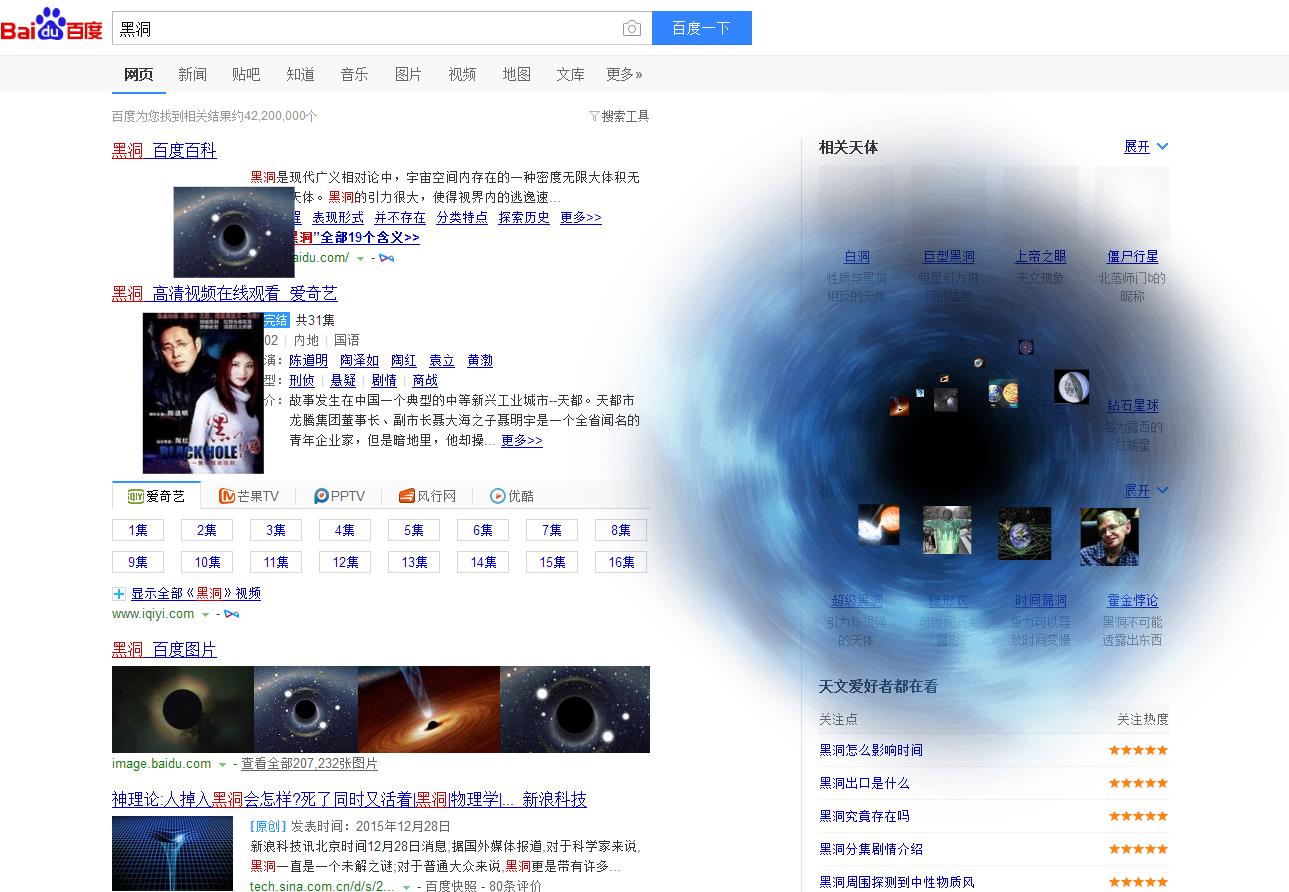Click the BLACK HOLE TV drama poster
The width and height of the screenshot is (1289, 892).
[x=203, y=393]
